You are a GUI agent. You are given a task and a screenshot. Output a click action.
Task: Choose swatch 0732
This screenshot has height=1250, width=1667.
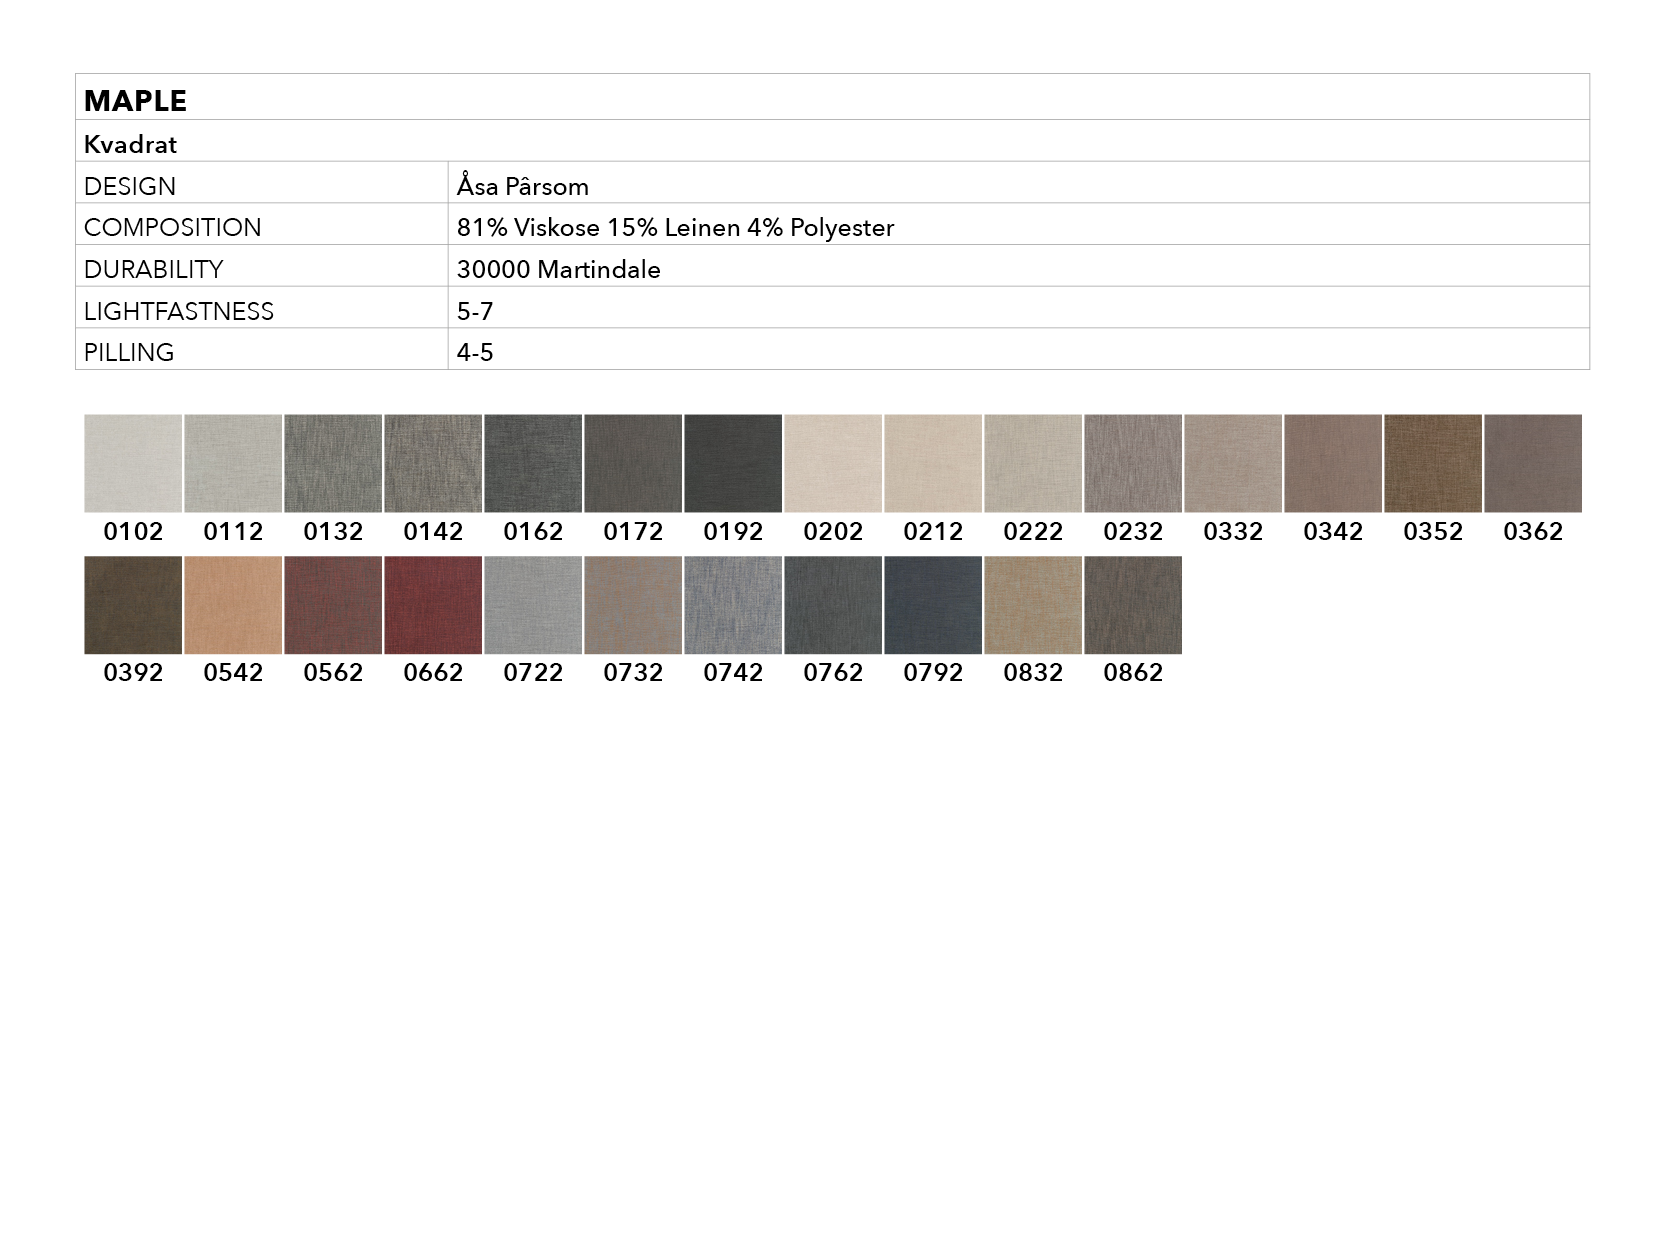[x=633, y=605]
